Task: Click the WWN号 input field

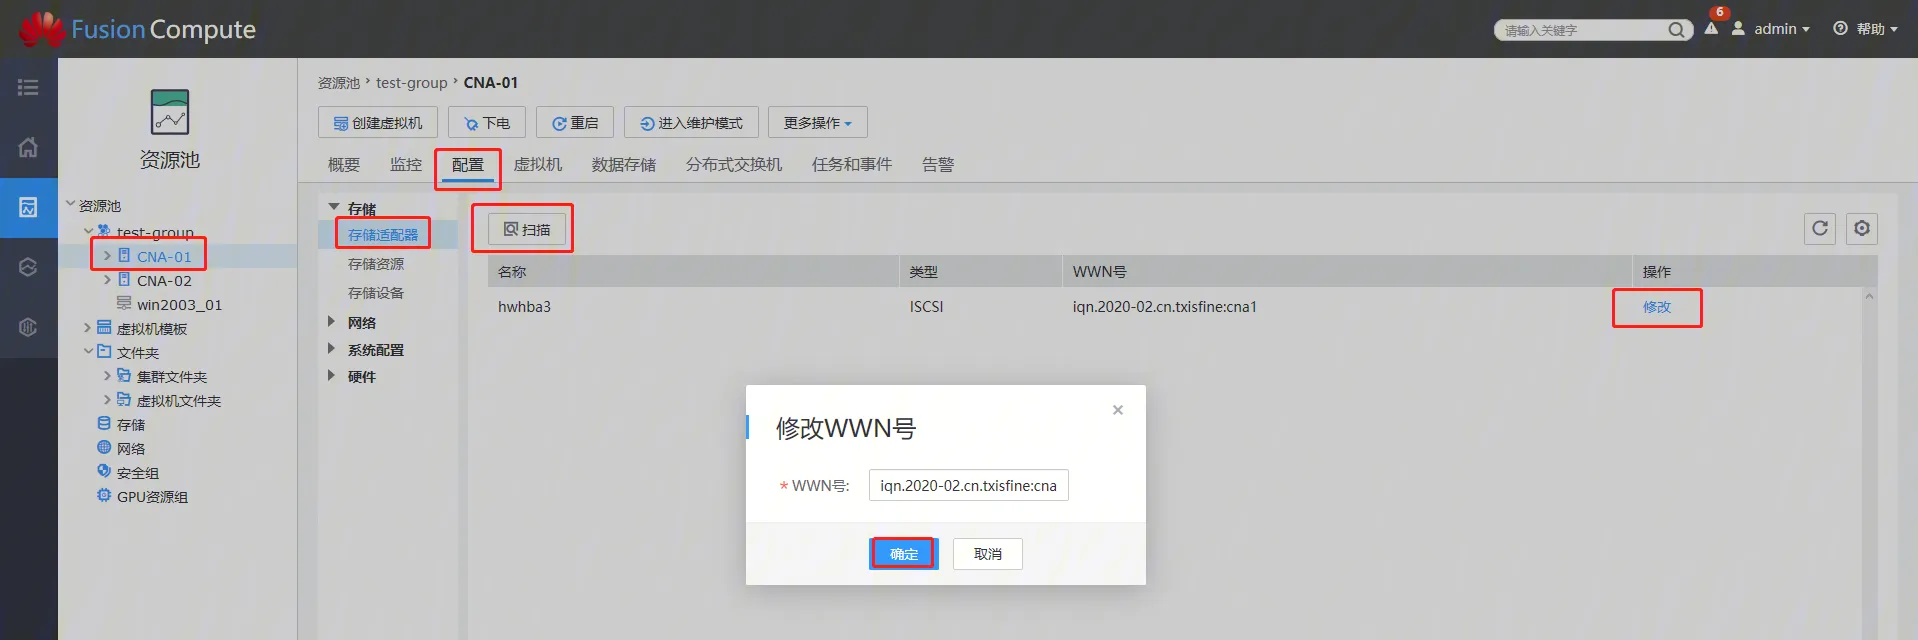Action: [967, 485]
